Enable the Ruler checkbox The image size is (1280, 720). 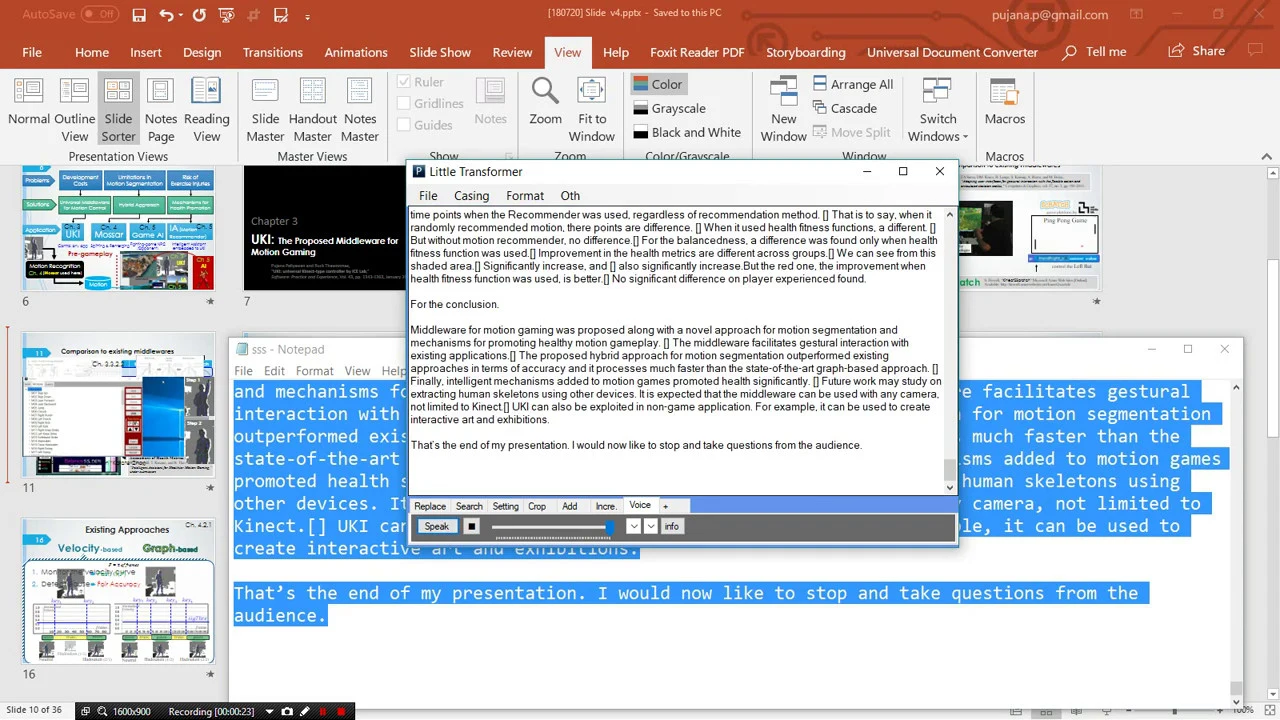(x=404, y=82)
